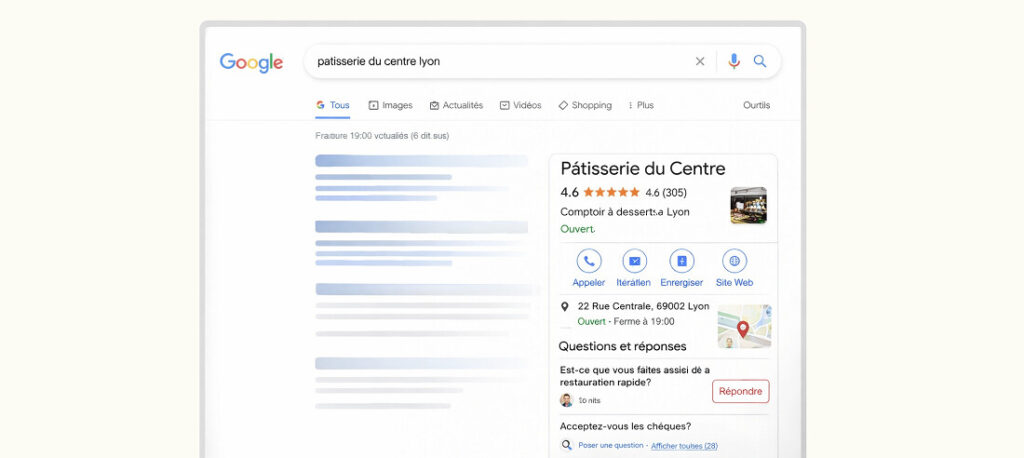Image resolution: width=1024 pixels, height=458 pixels.
Task: Click the orange star rating
Action: (x=611, y=192)
